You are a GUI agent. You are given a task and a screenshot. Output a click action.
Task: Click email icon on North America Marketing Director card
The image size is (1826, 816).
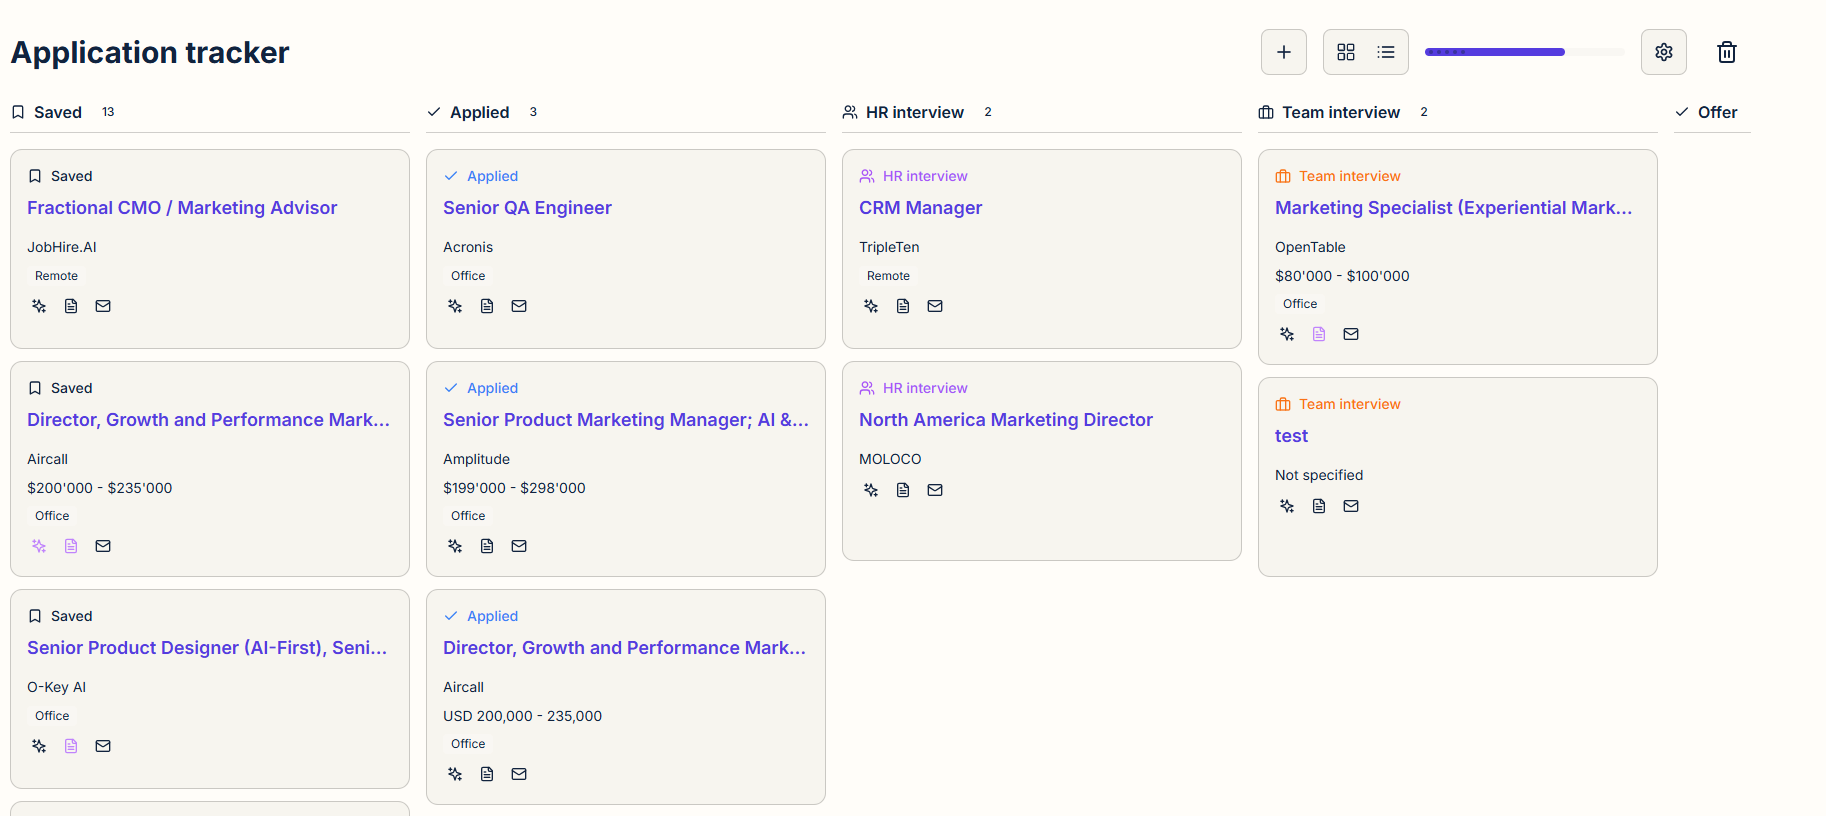935,490
